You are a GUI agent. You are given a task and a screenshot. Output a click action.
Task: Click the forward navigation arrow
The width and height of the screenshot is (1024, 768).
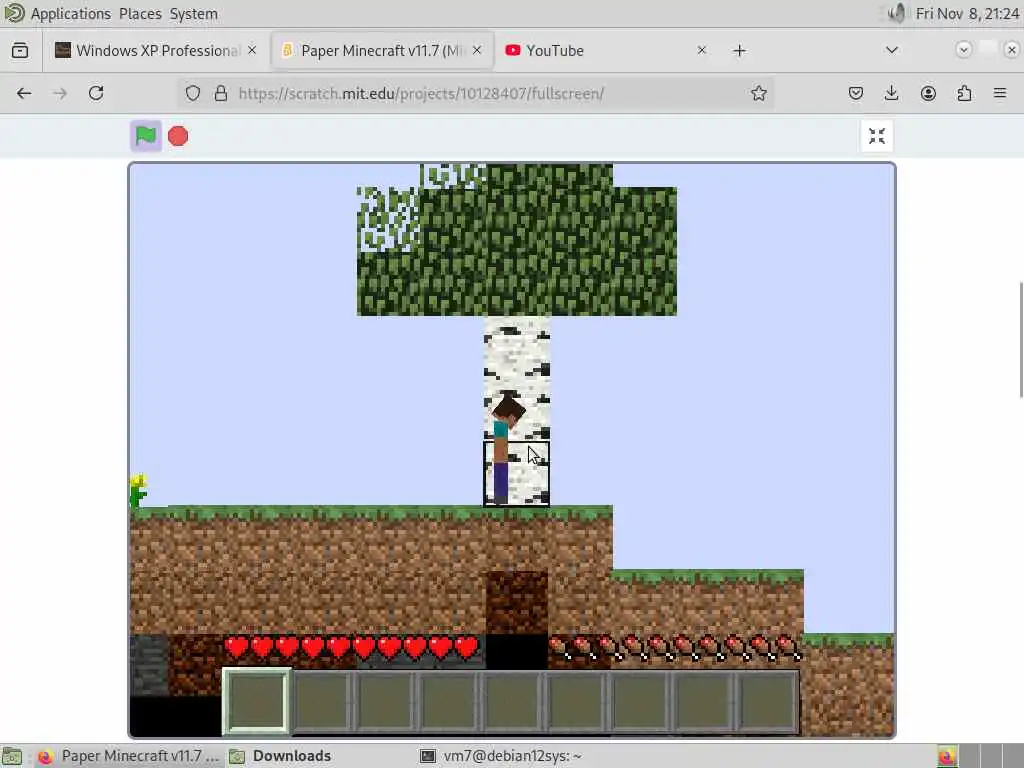click(60, 93)
